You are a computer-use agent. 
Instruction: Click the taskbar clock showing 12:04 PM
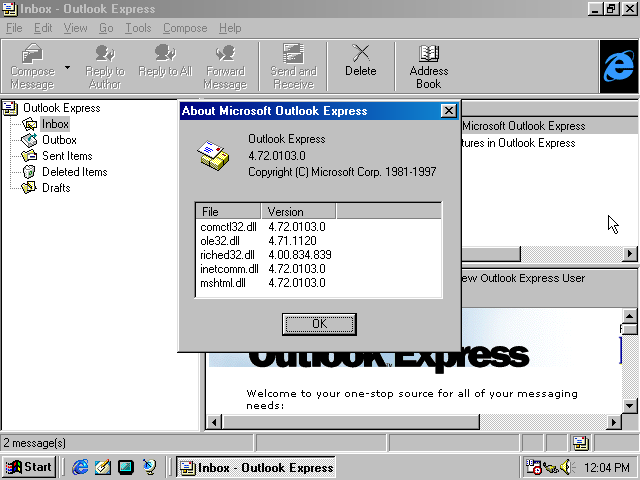click(607, 467)
